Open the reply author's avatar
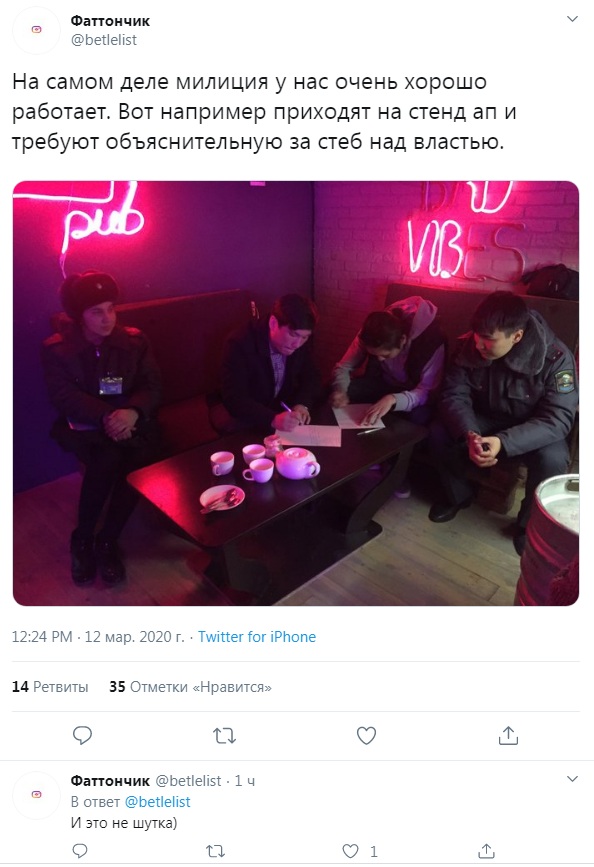This screenshot has width=594, height=867. [37, 795]
